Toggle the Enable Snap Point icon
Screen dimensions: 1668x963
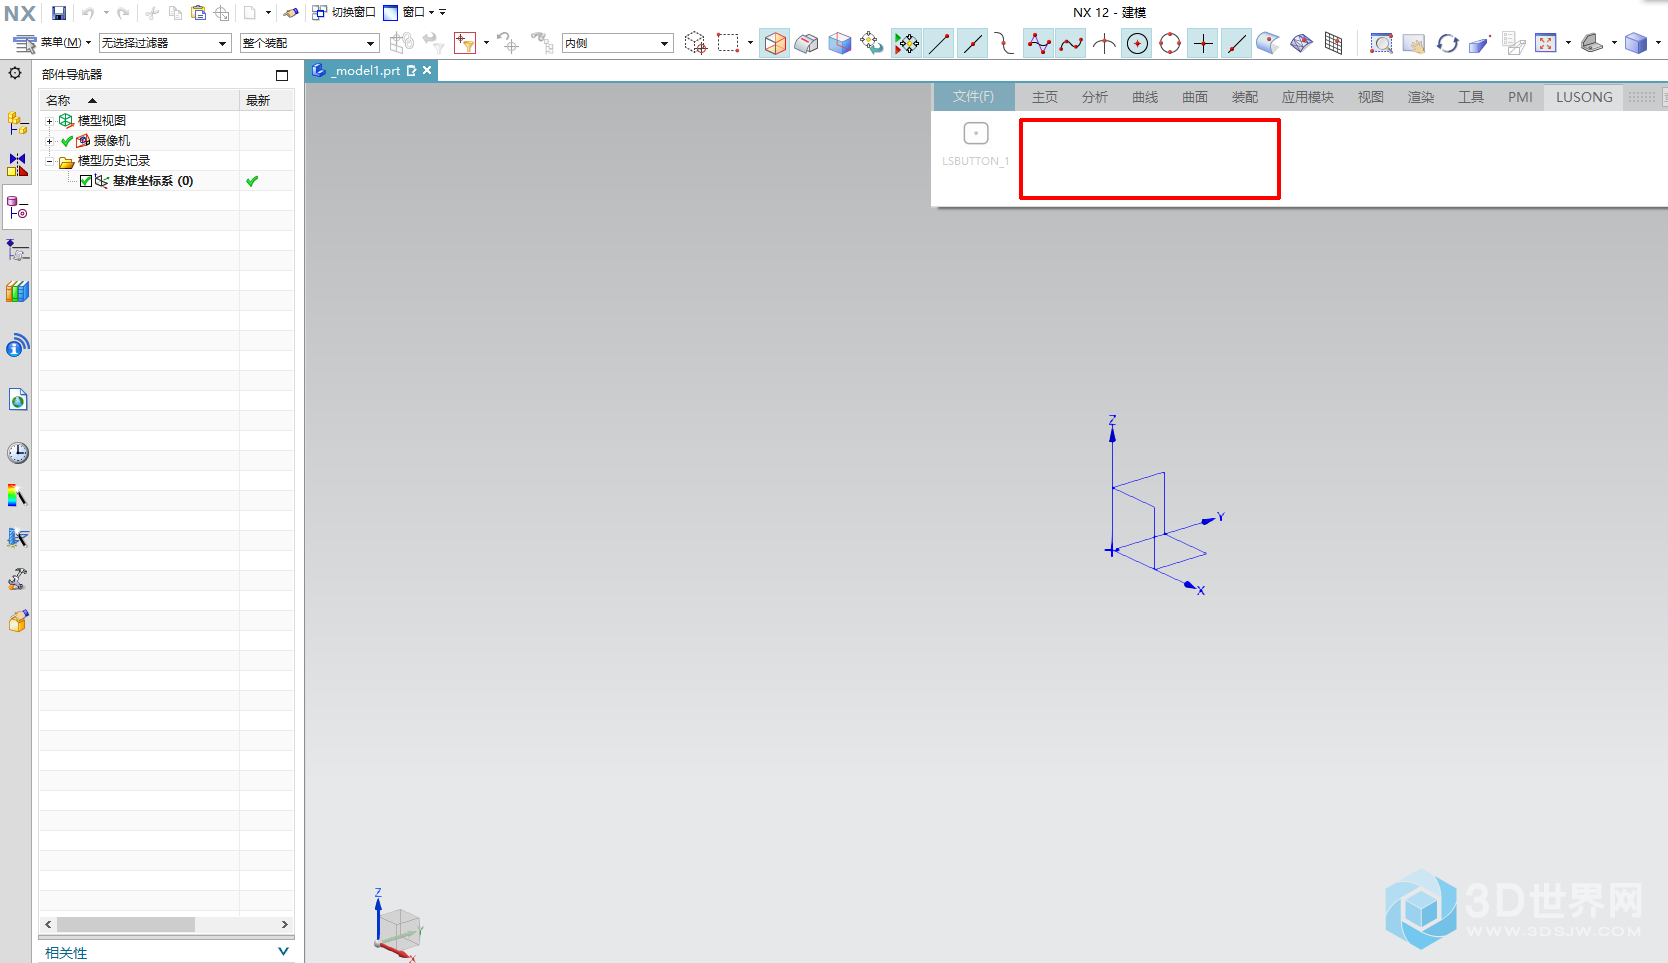tap(906, 43)
